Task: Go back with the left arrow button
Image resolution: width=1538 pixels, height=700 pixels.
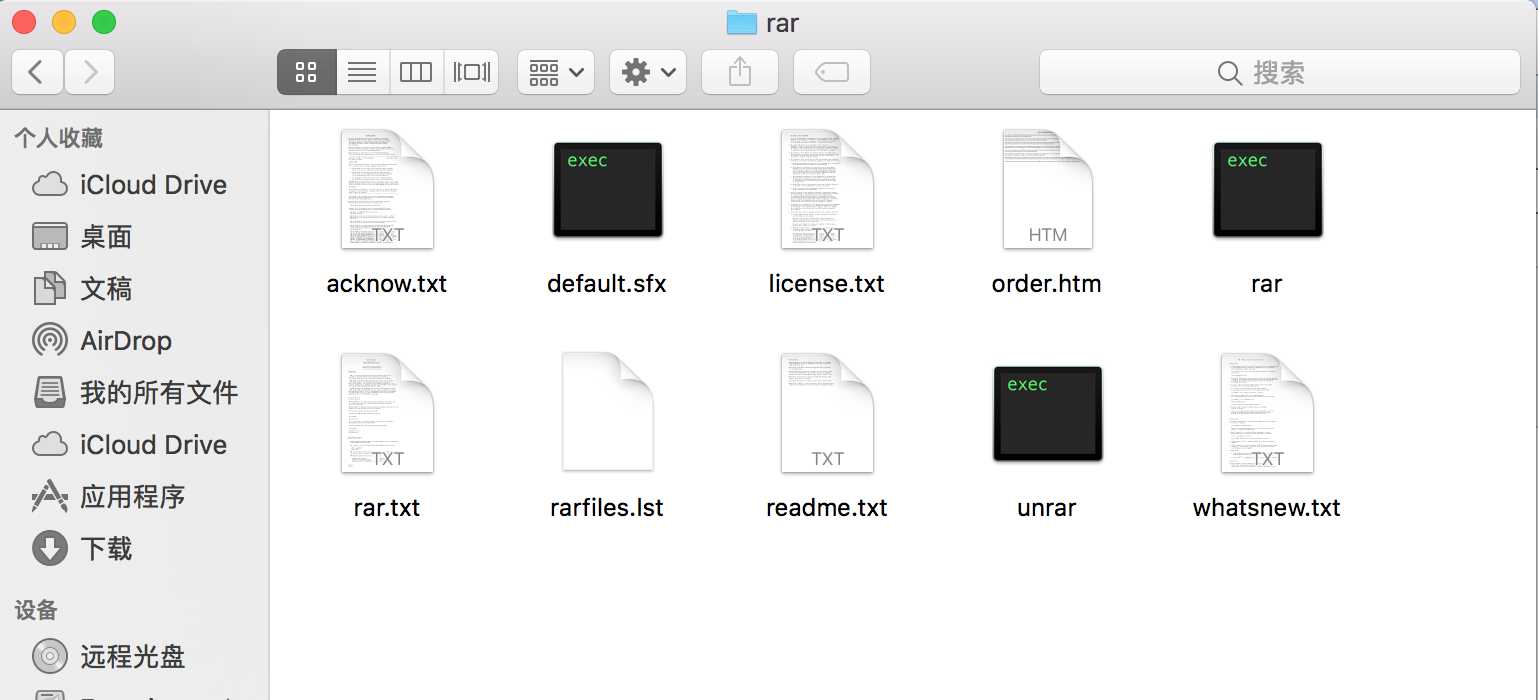Action: 37,72
